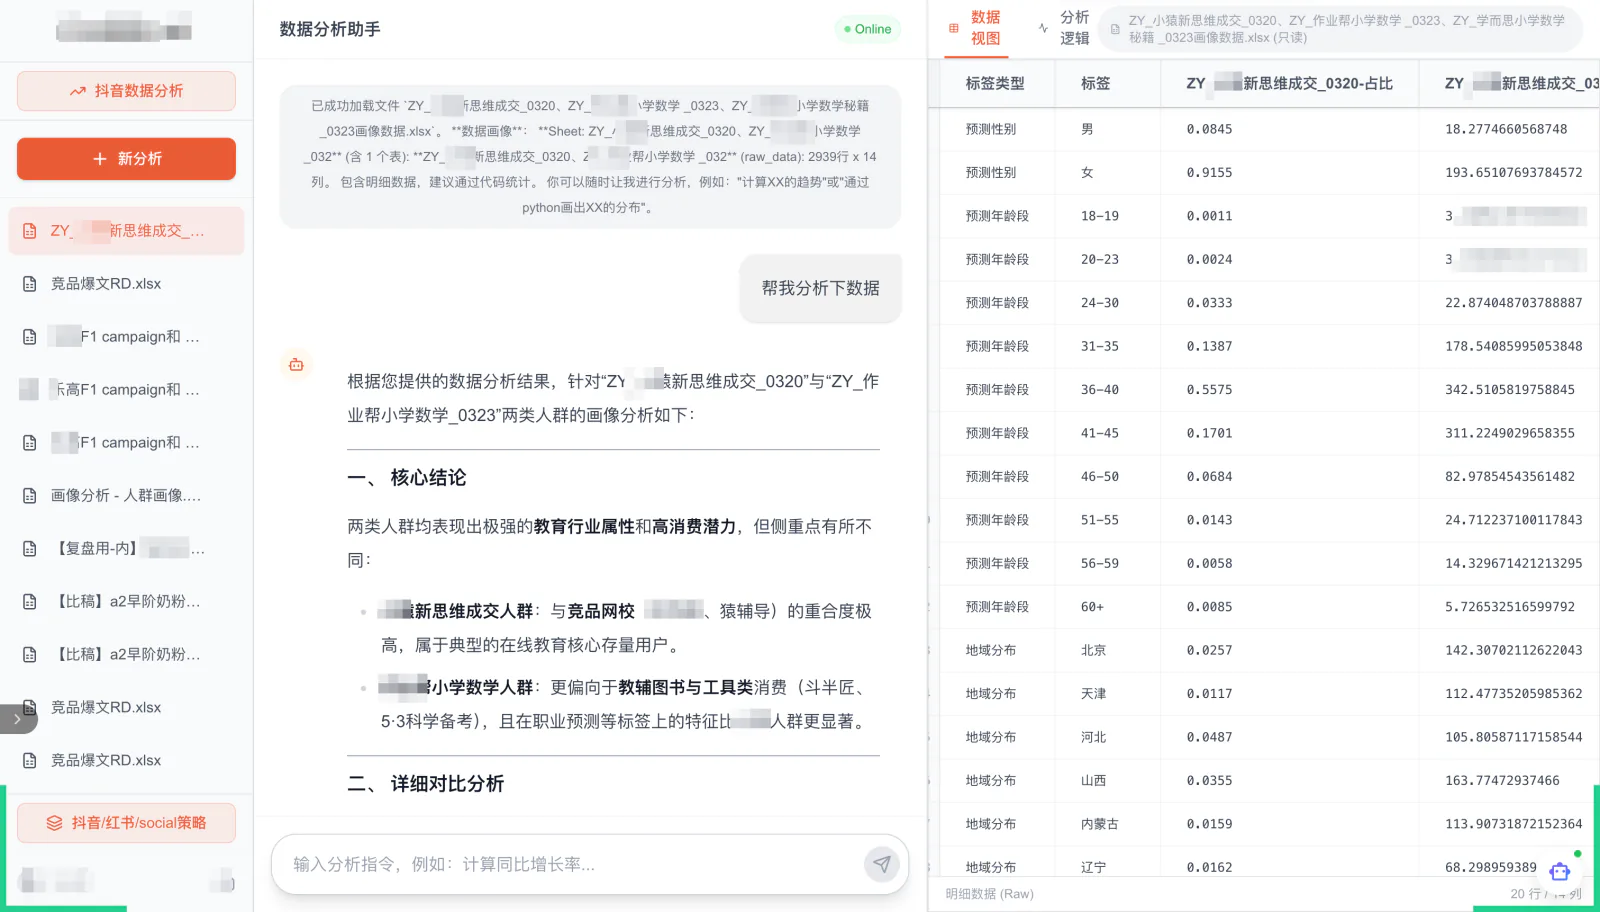Start a new analysis with 新分析
The height and width of the screenshot is (912, 1600).
click(126, 159)
